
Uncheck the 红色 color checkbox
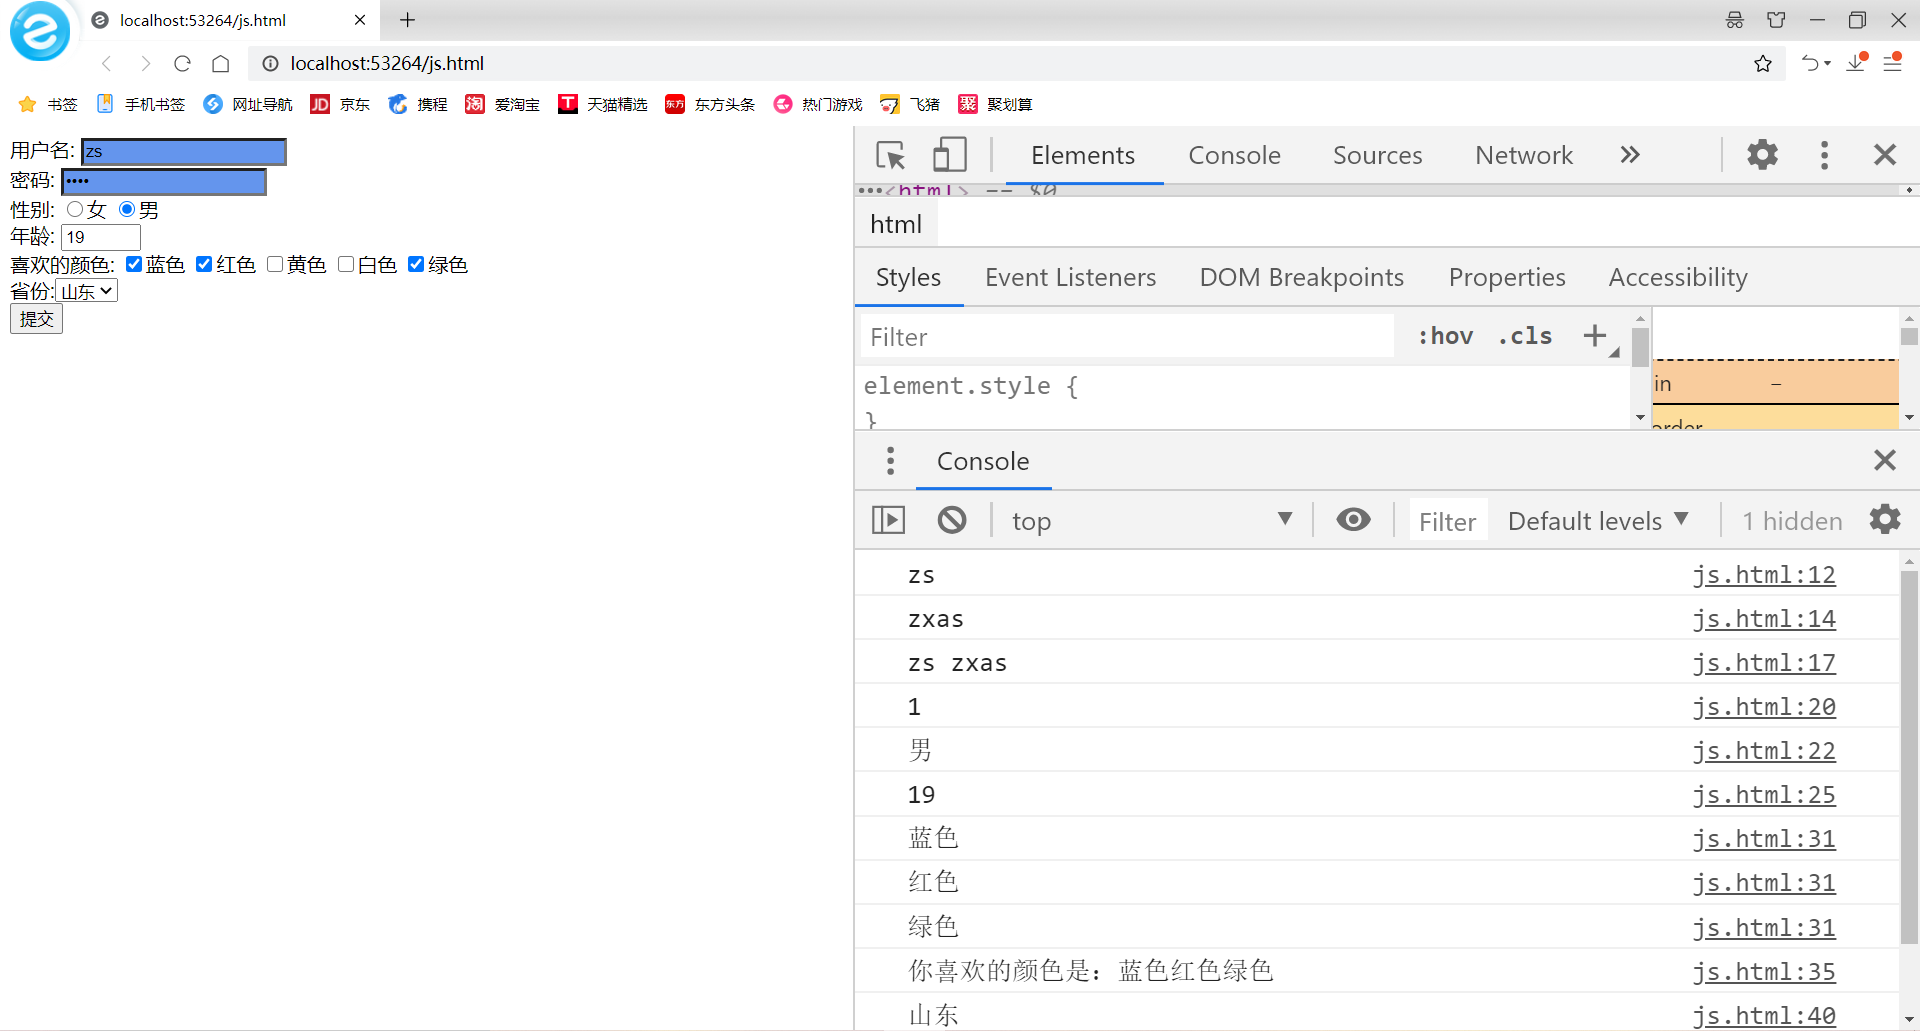(x=205, y=264)
